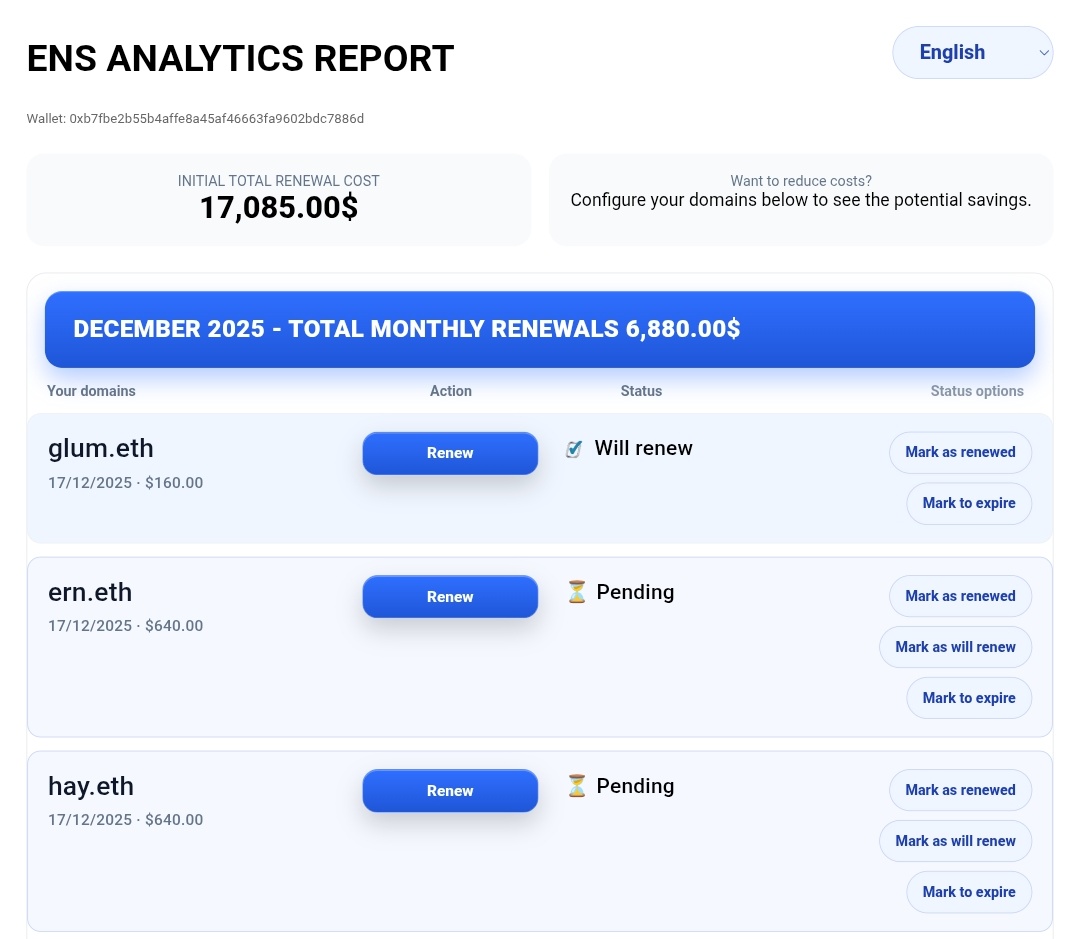1080x939 pixels.
Task: Click the ern.eth domain name
Action: point(90,592)
